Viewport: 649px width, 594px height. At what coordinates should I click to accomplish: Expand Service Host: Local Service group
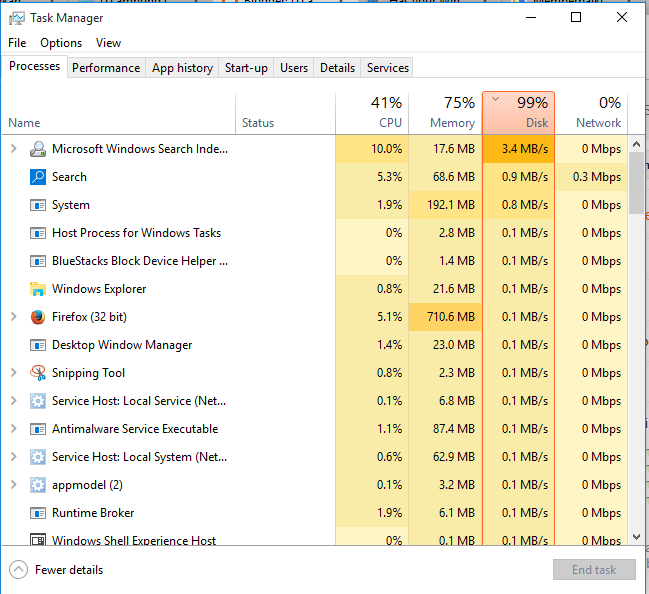[x=14, y=401]
